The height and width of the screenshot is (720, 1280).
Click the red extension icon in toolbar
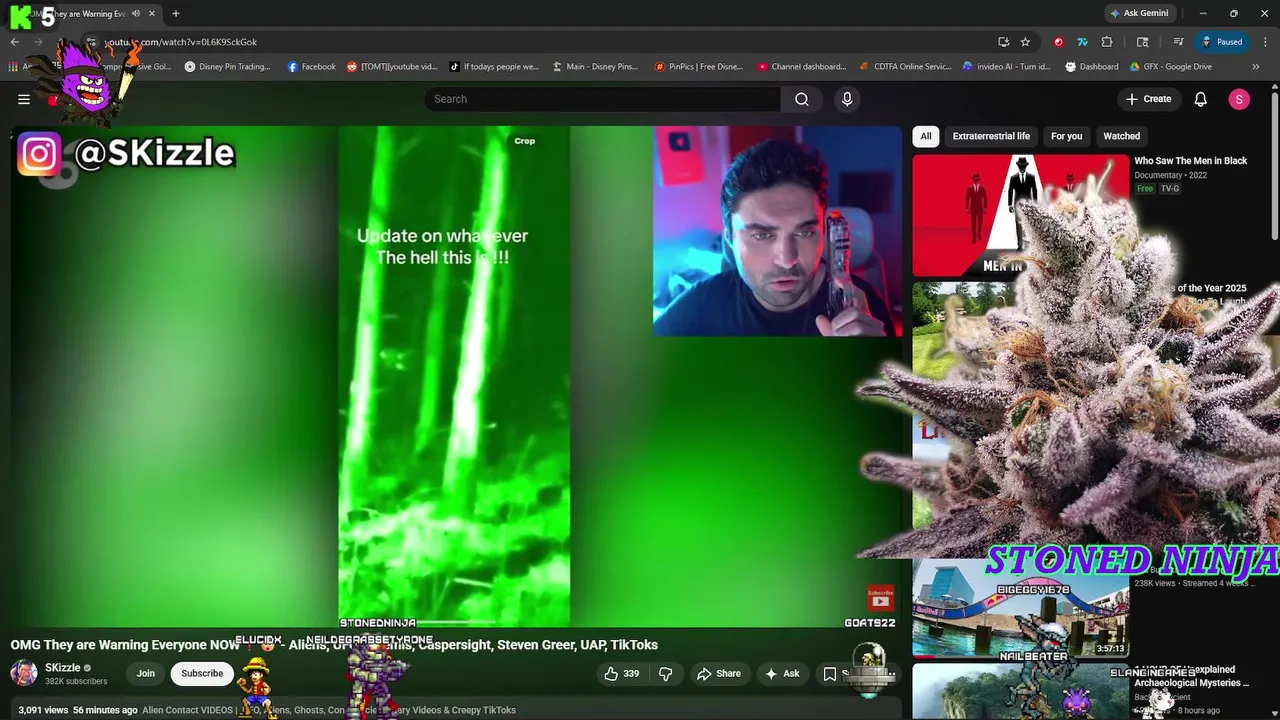click(1058, 42)
